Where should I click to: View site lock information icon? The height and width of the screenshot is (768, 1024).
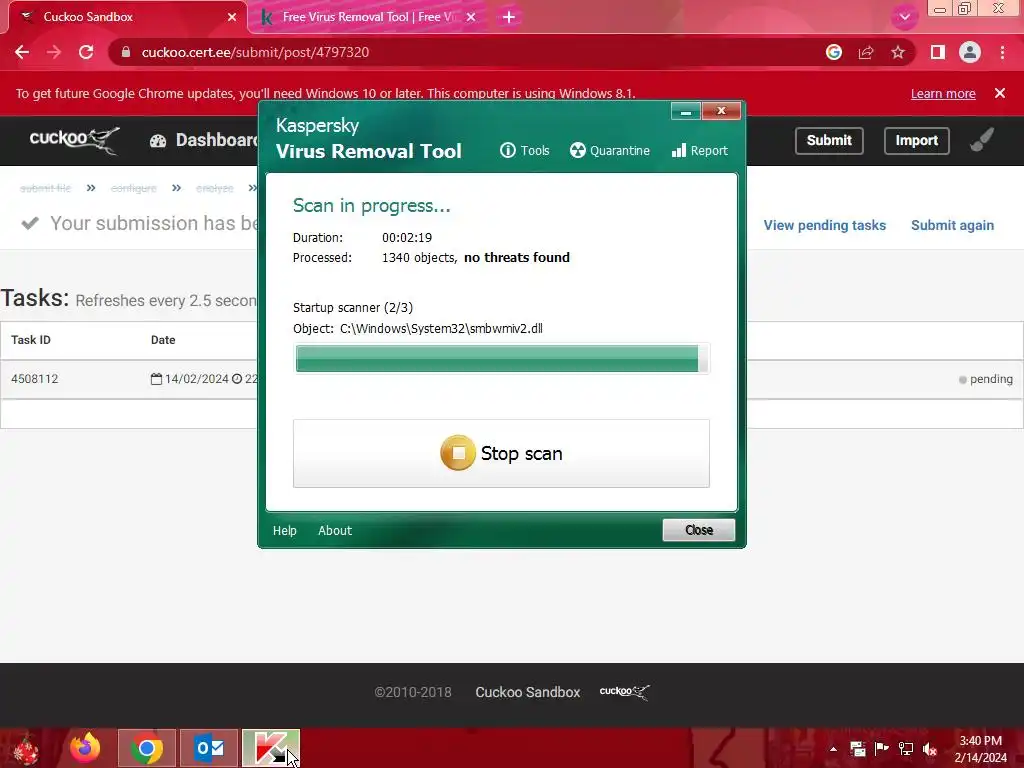click(126, 52)
